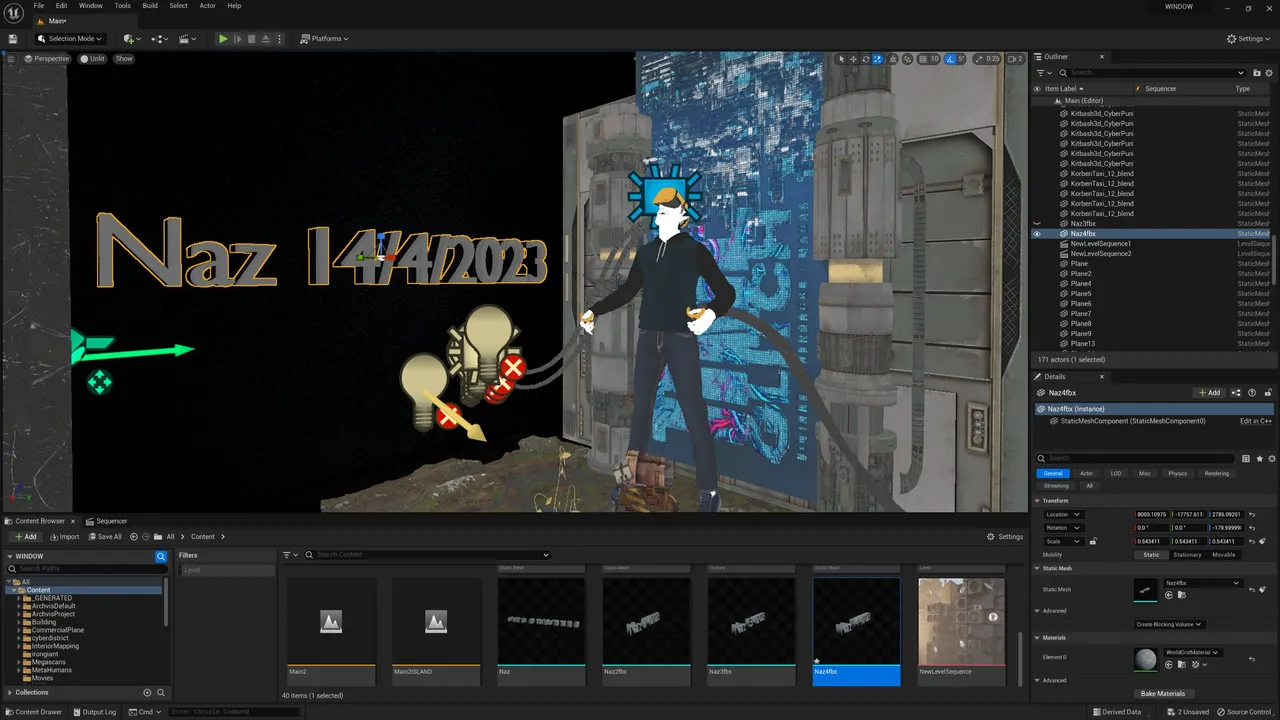The width and height of the screenshot is (1280, 720).
Task: Toggle the Scale lock ratio icon
Action: tap(1093, 542)
